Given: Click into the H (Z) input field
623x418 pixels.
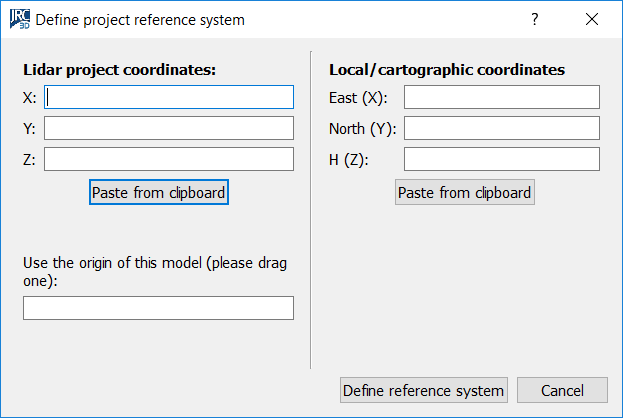Looking at the screenshot, I should [501, 159].
